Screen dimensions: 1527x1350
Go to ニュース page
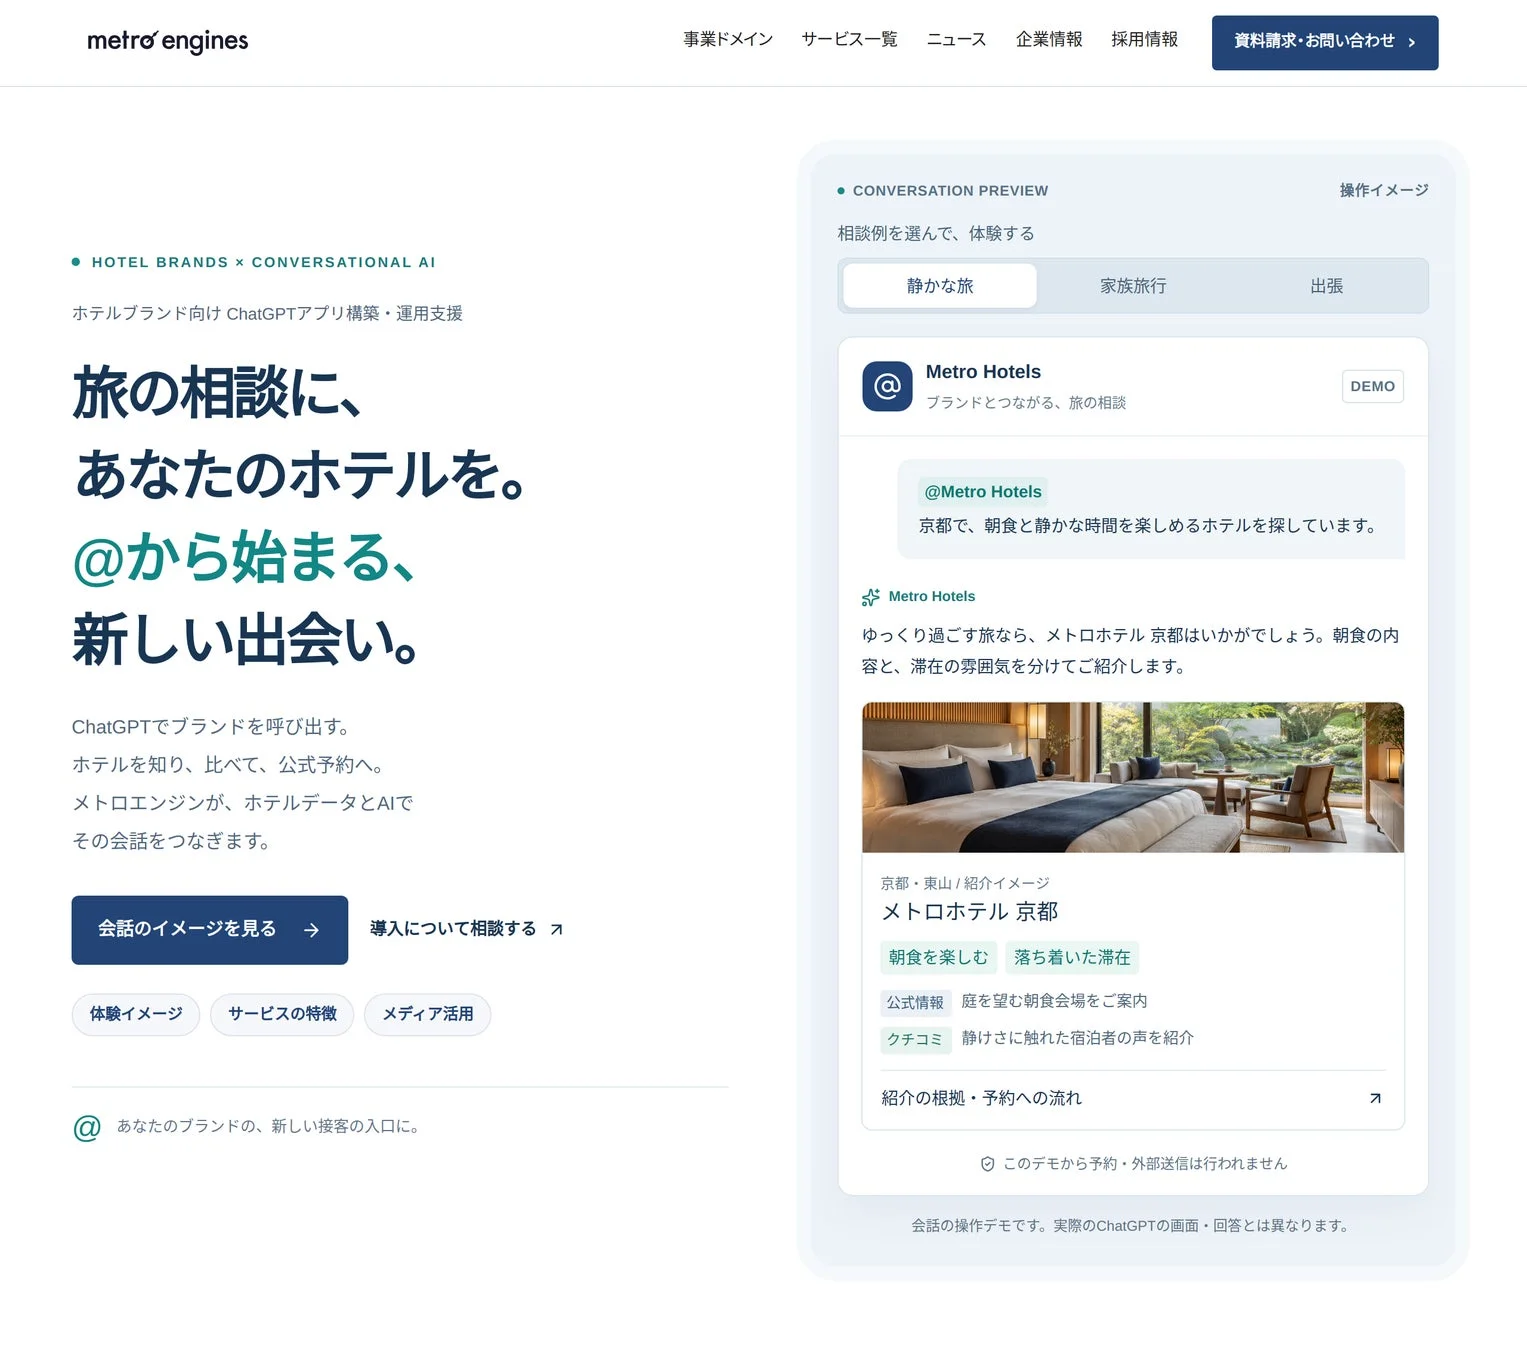956,39
